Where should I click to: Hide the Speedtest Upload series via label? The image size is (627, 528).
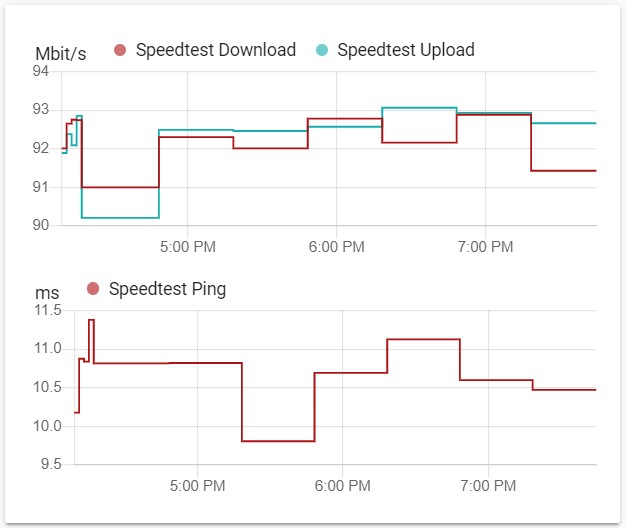(405, 50)
